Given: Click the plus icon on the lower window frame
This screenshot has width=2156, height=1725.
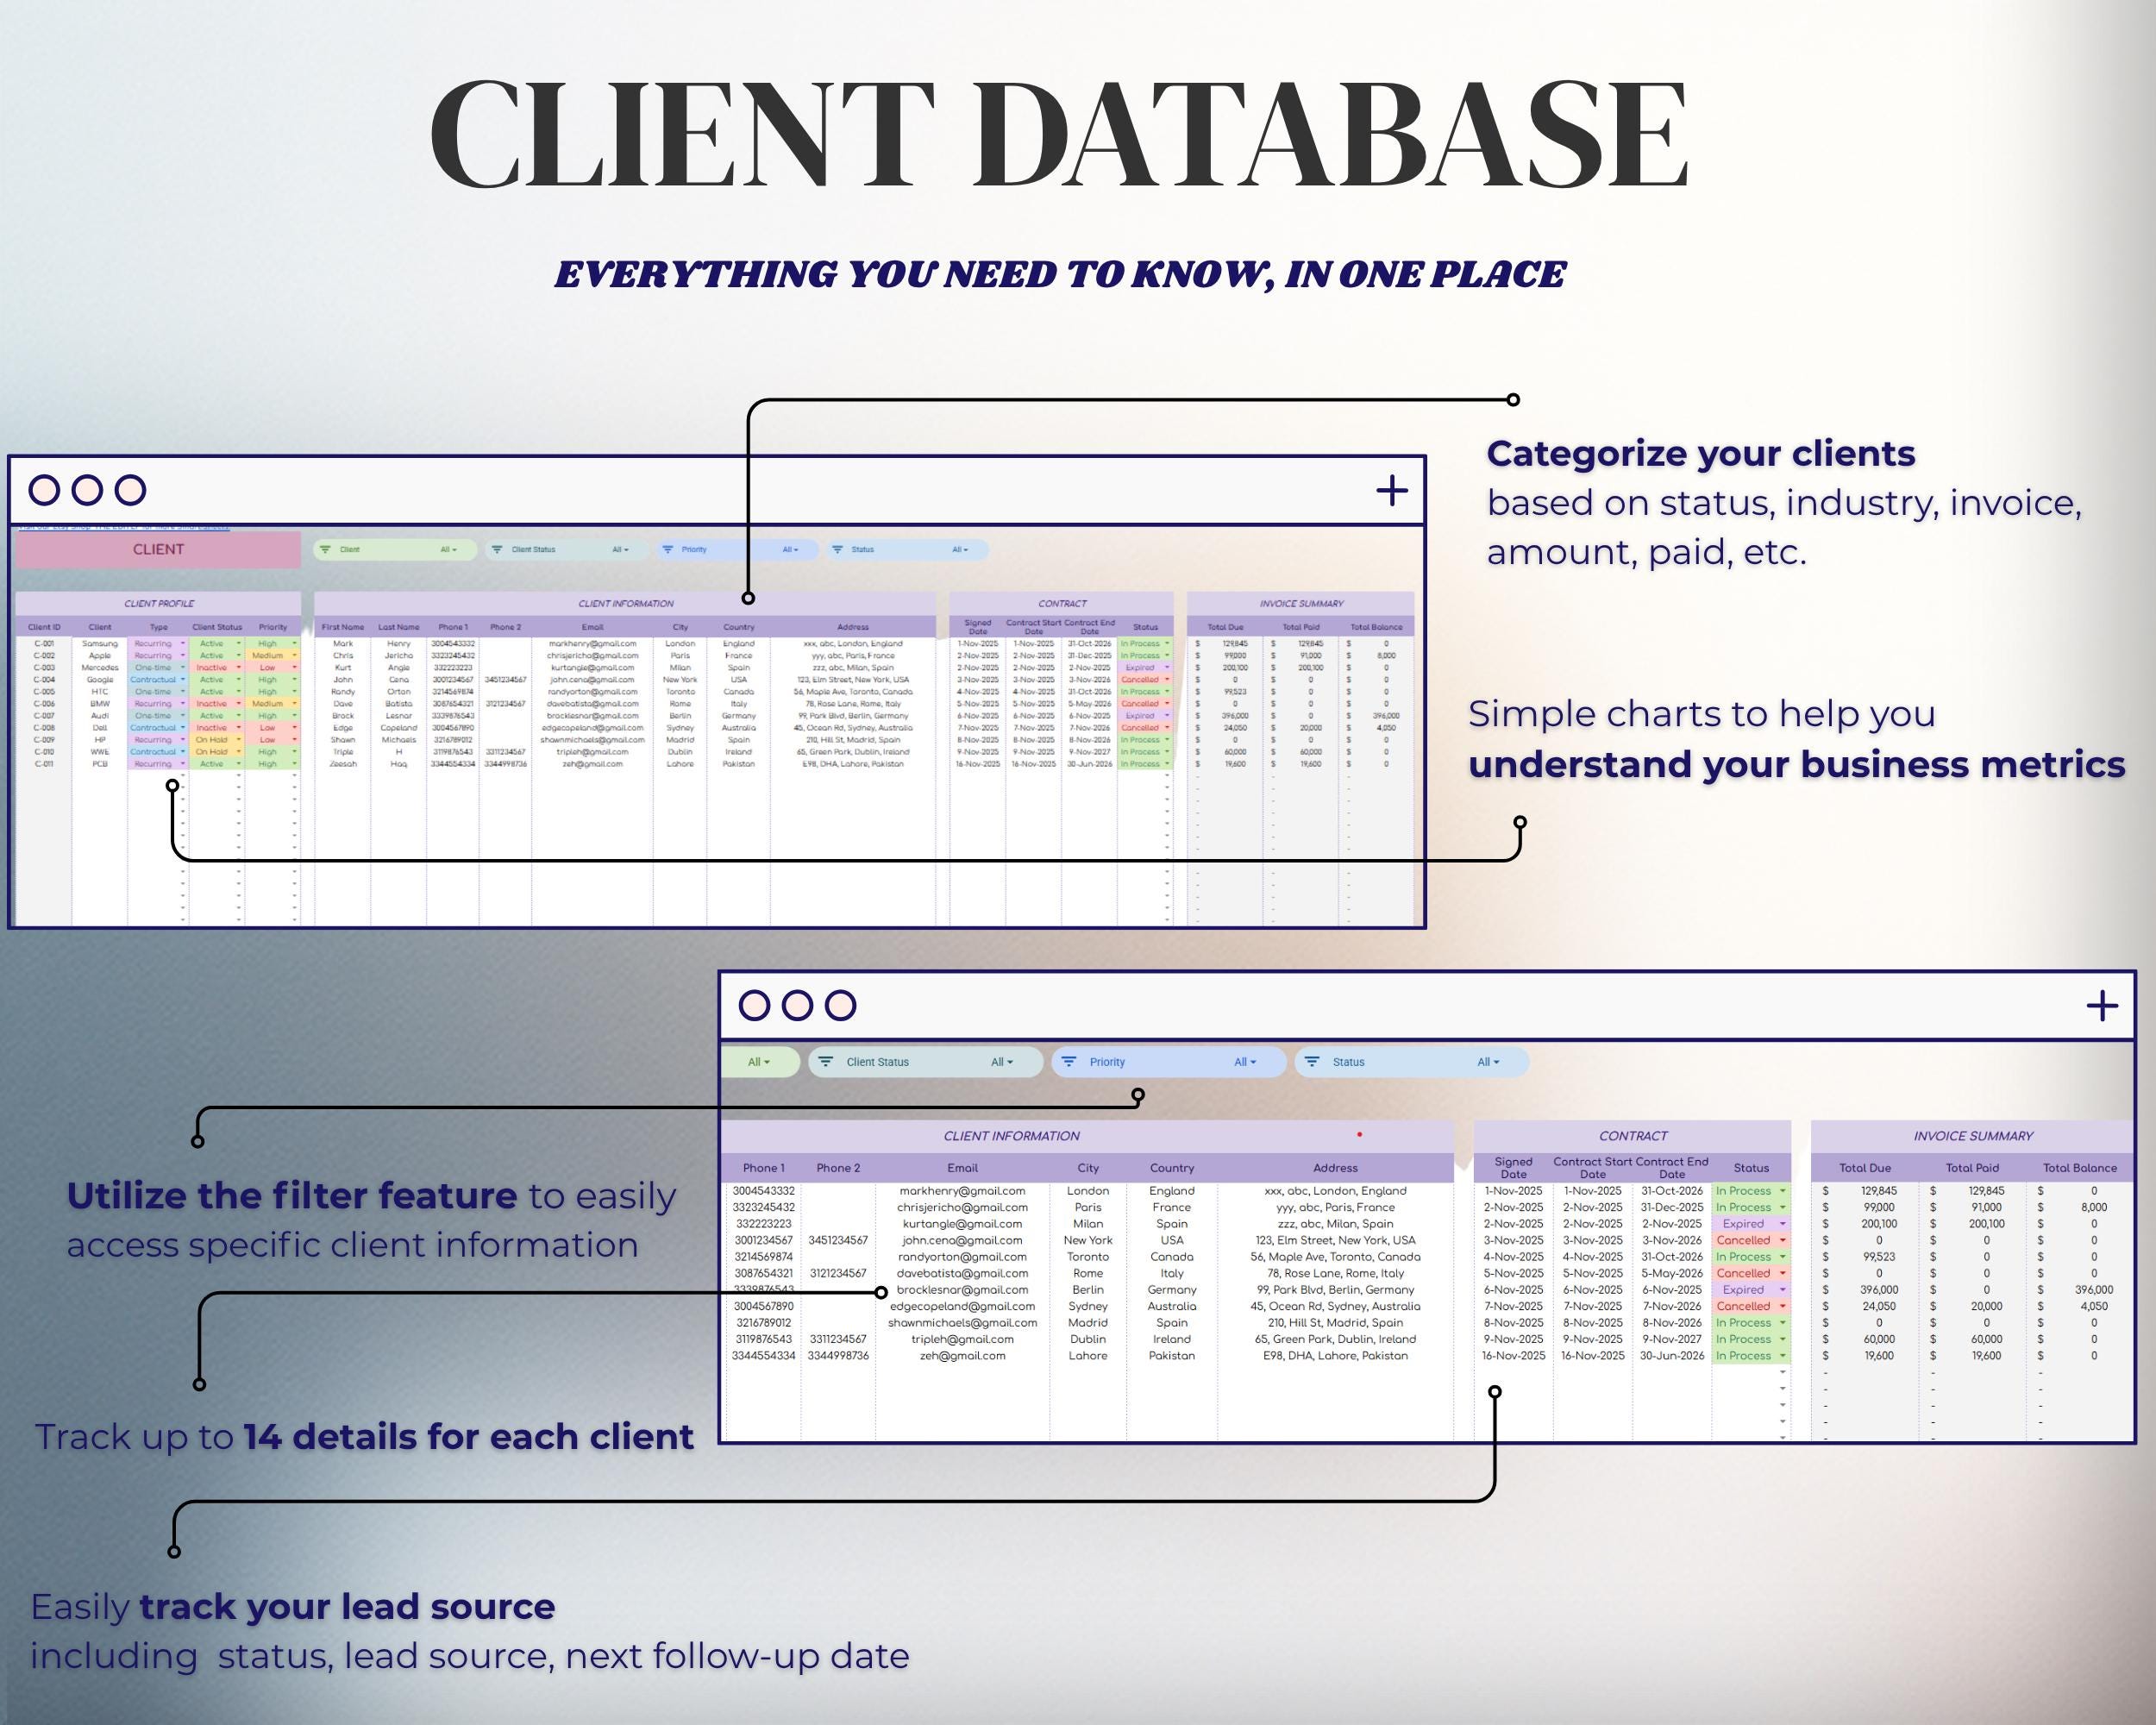Looking at the screenshot, I should click(2102, 1005).
